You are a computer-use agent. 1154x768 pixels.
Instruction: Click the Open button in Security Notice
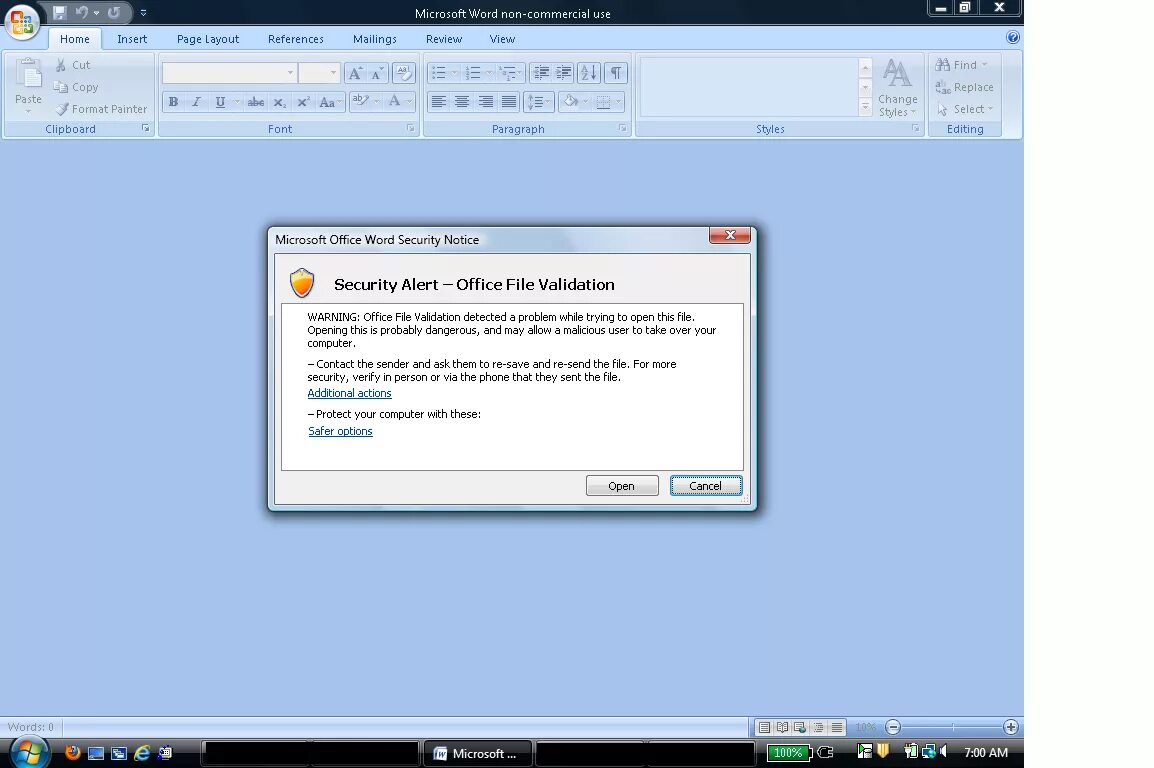tap(622, 486)
